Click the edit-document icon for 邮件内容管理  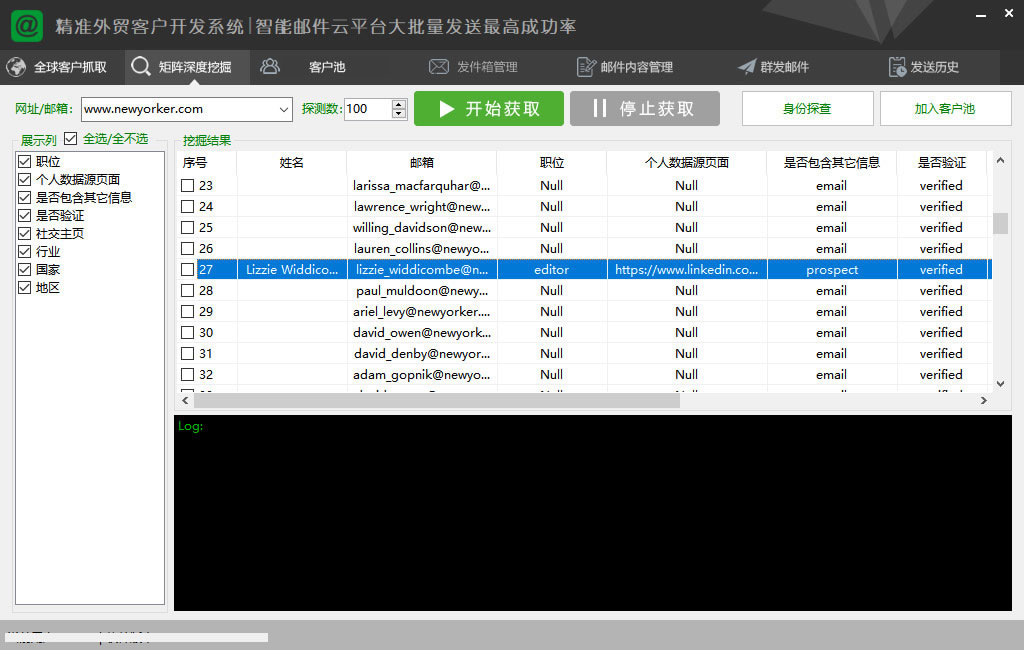click(x=586, y=67)
